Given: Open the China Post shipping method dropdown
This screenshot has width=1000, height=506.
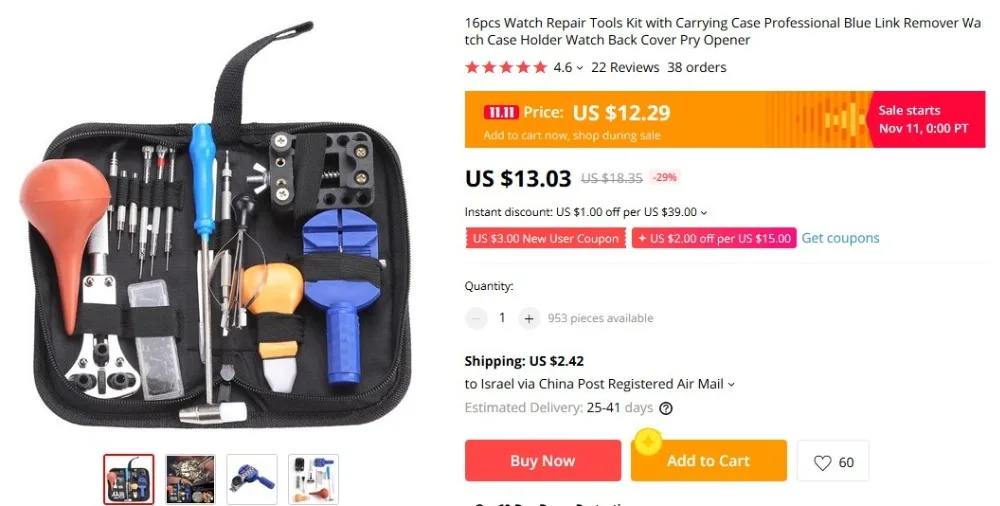Looking at the screenshot, I should pyautogui.click(x=731, y=384).
